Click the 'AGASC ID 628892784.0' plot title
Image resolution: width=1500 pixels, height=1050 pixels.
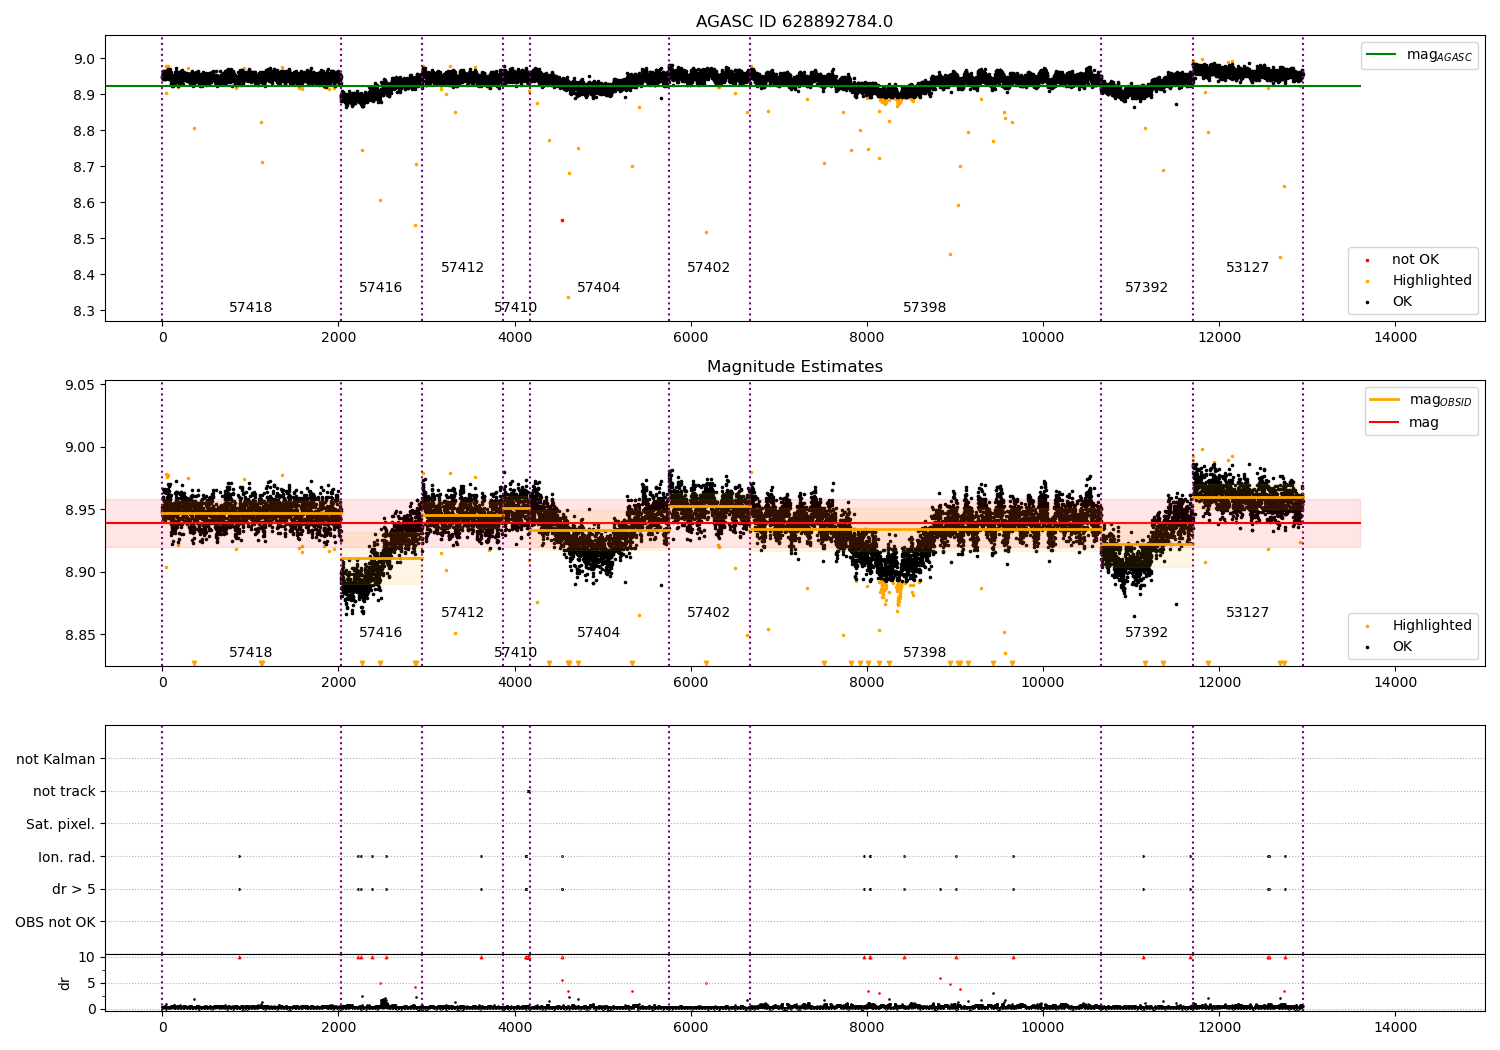(x=794, y=22)
